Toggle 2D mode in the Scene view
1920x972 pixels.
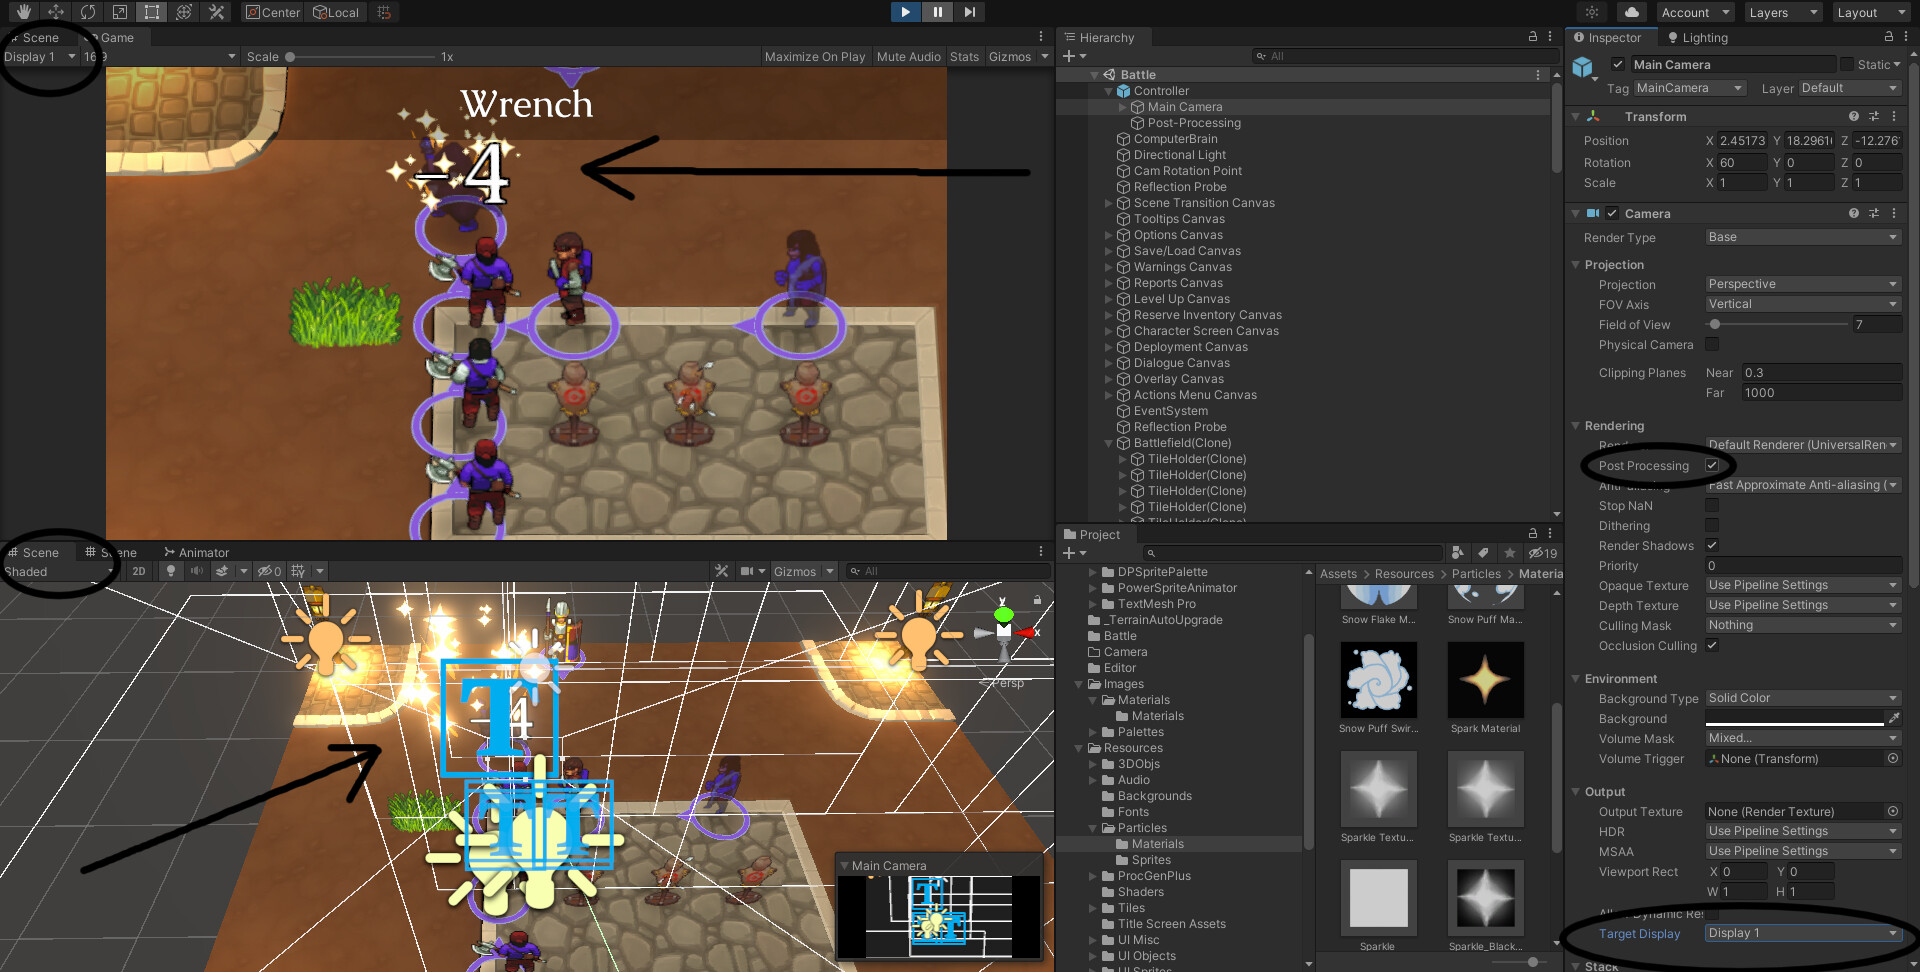click(x=139, y=571)
